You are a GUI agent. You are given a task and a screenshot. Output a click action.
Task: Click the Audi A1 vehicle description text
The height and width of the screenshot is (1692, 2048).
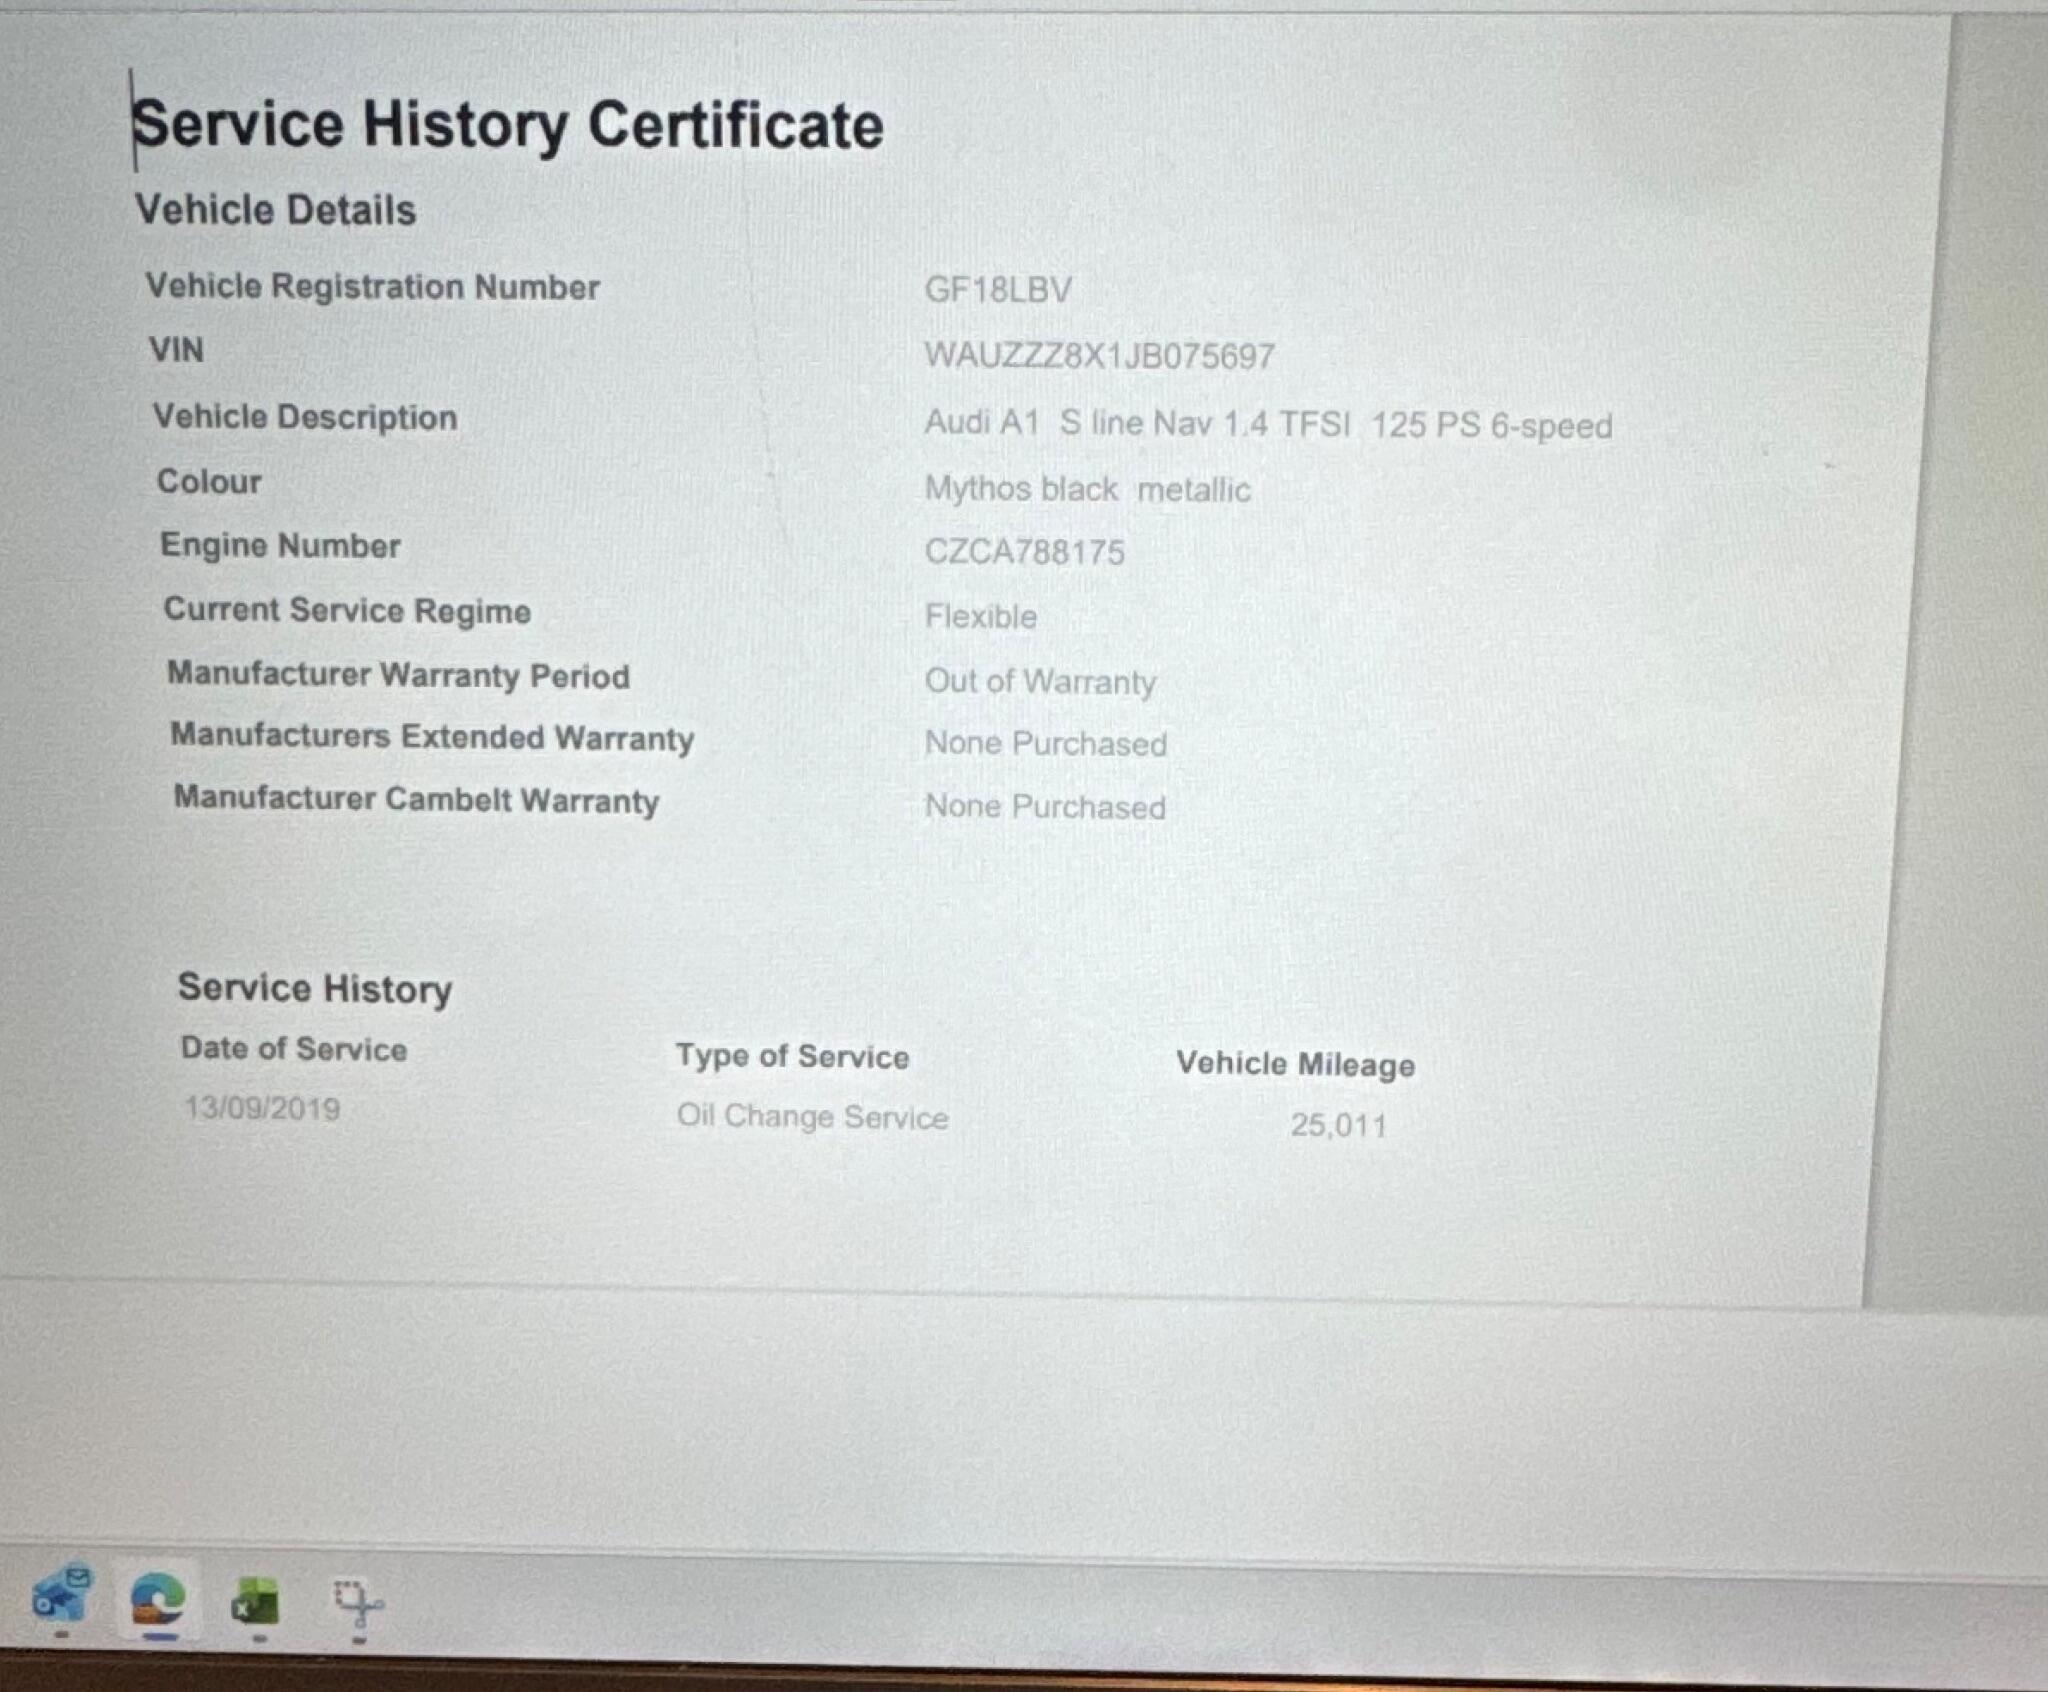pyautogui.click(x=1267, y=424)
